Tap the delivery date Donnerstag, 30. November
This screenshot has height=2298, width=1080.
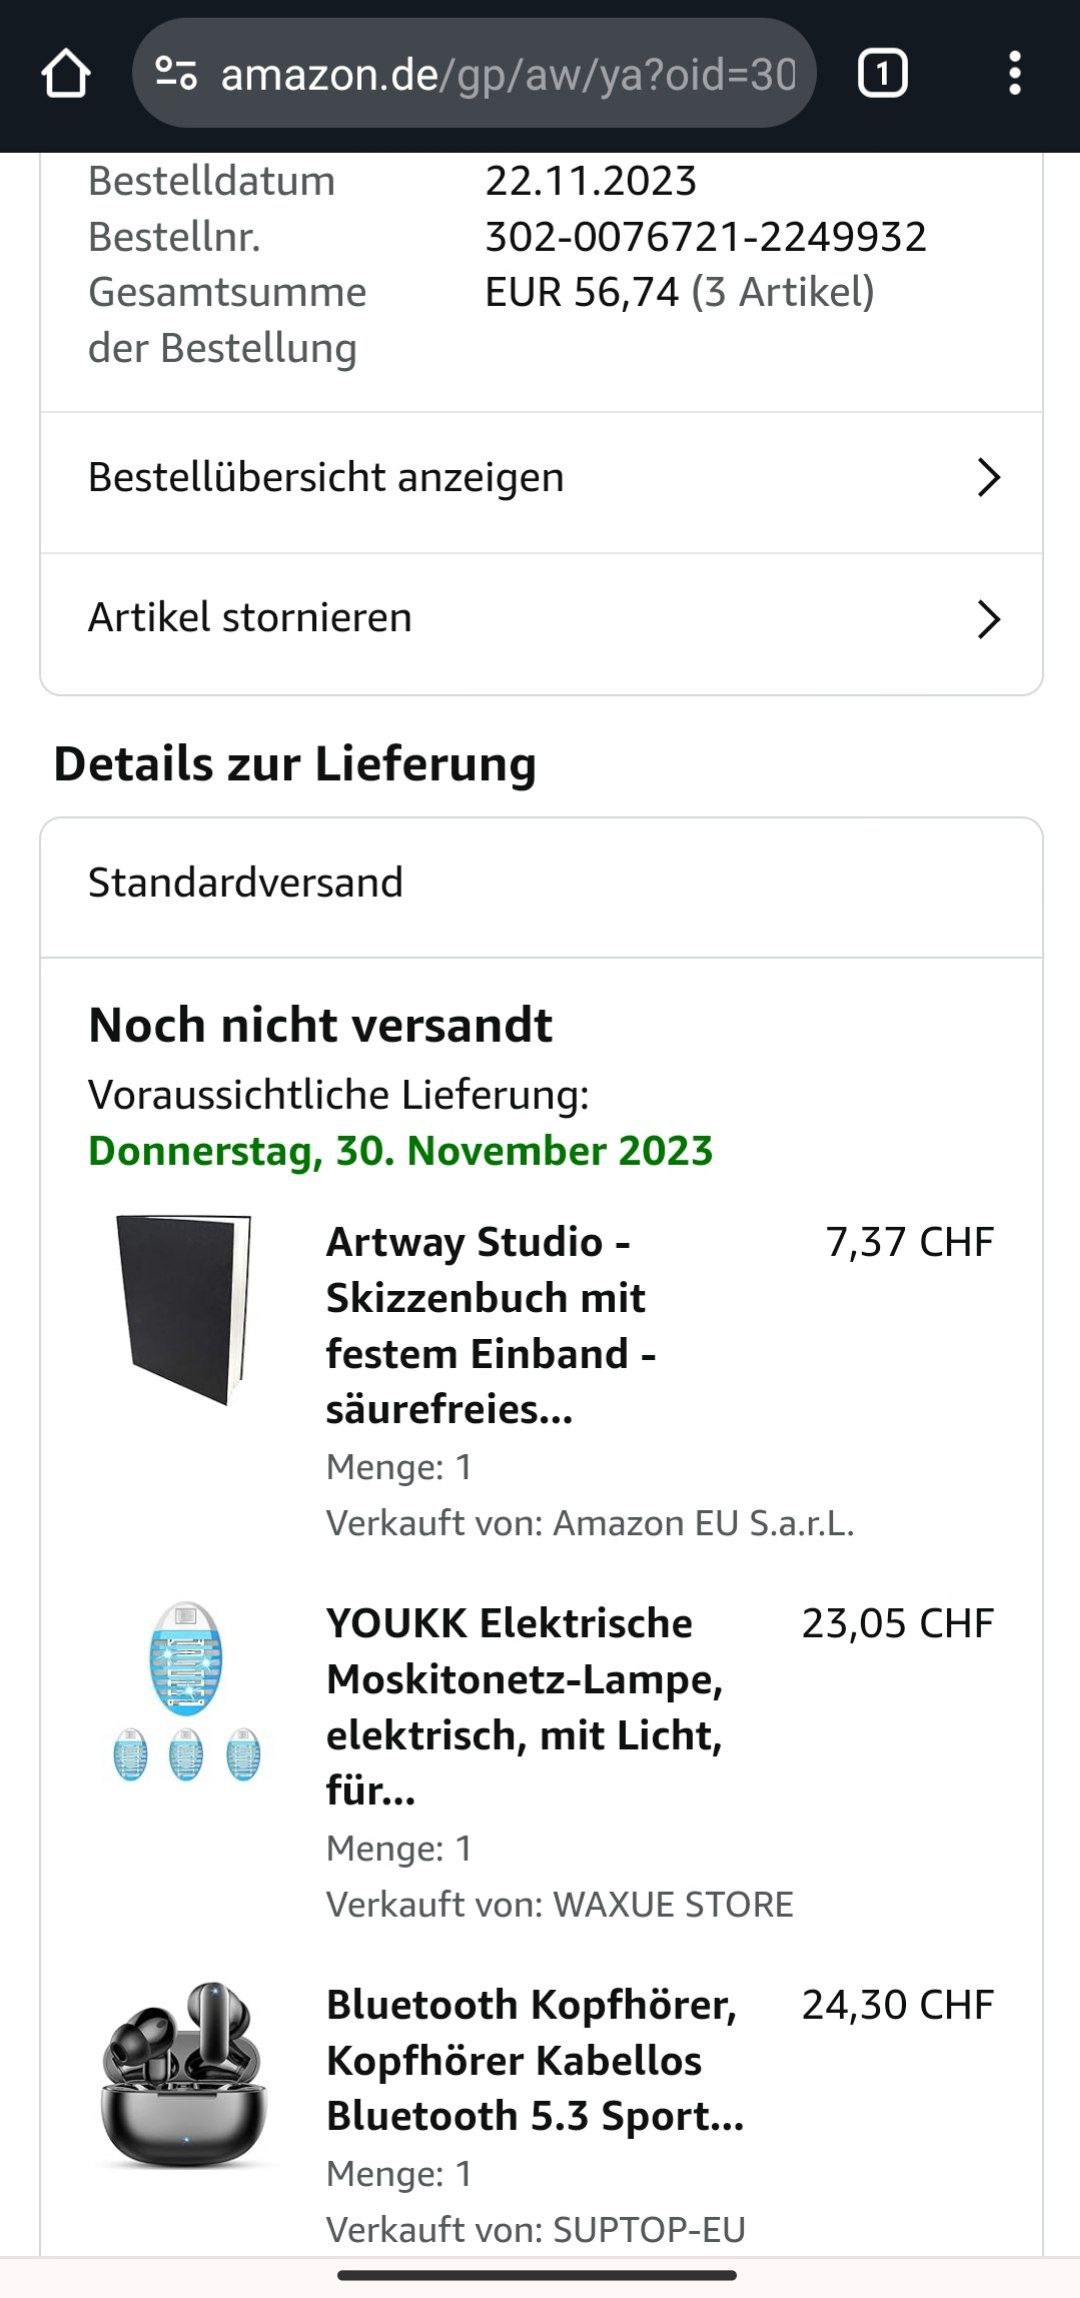pos(400,1151)
